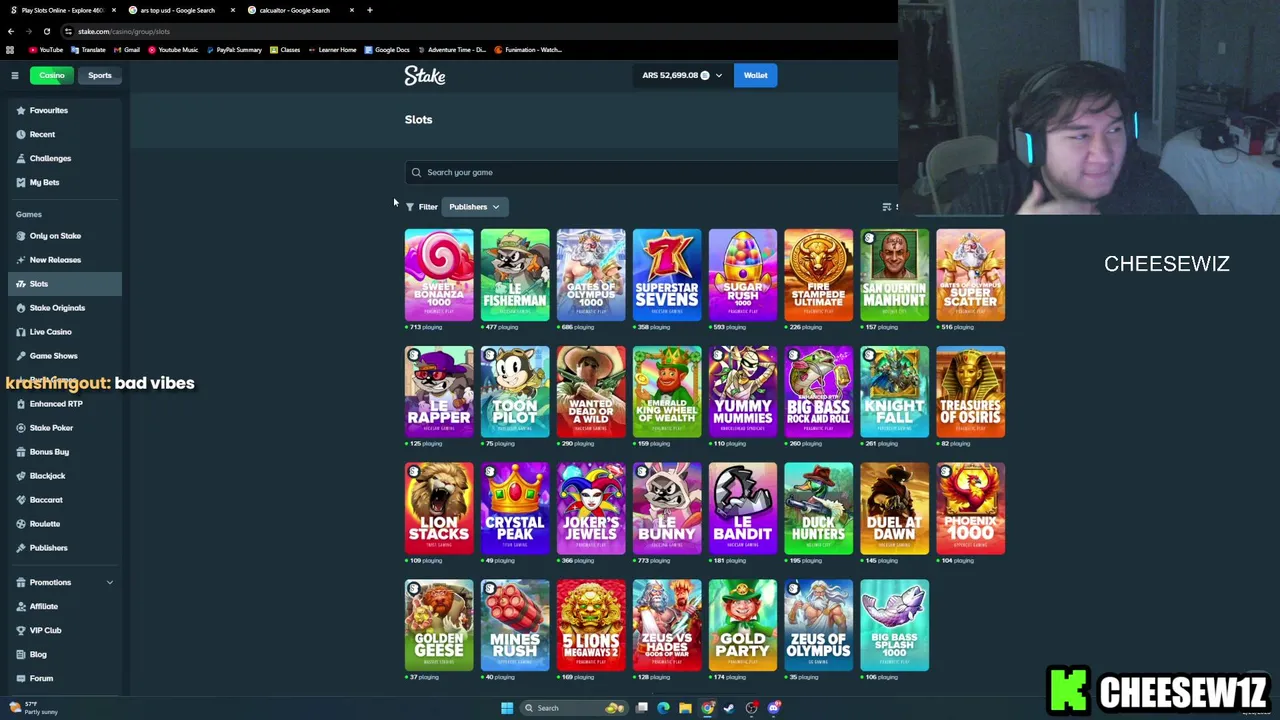Viewport: 1280px width, 720px height.
Task: Click the Stake Poker sidebar icon
Action: [21, 428]
